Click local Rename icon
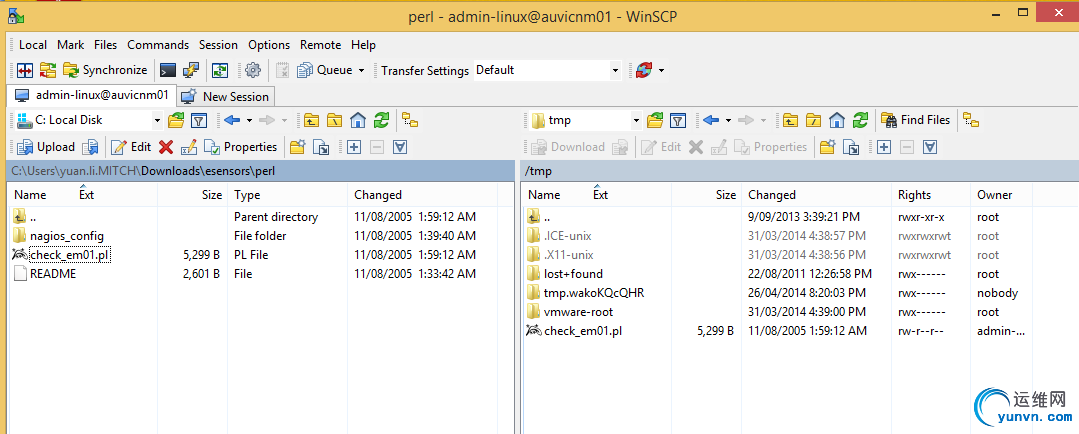 (x=189, y=147)
